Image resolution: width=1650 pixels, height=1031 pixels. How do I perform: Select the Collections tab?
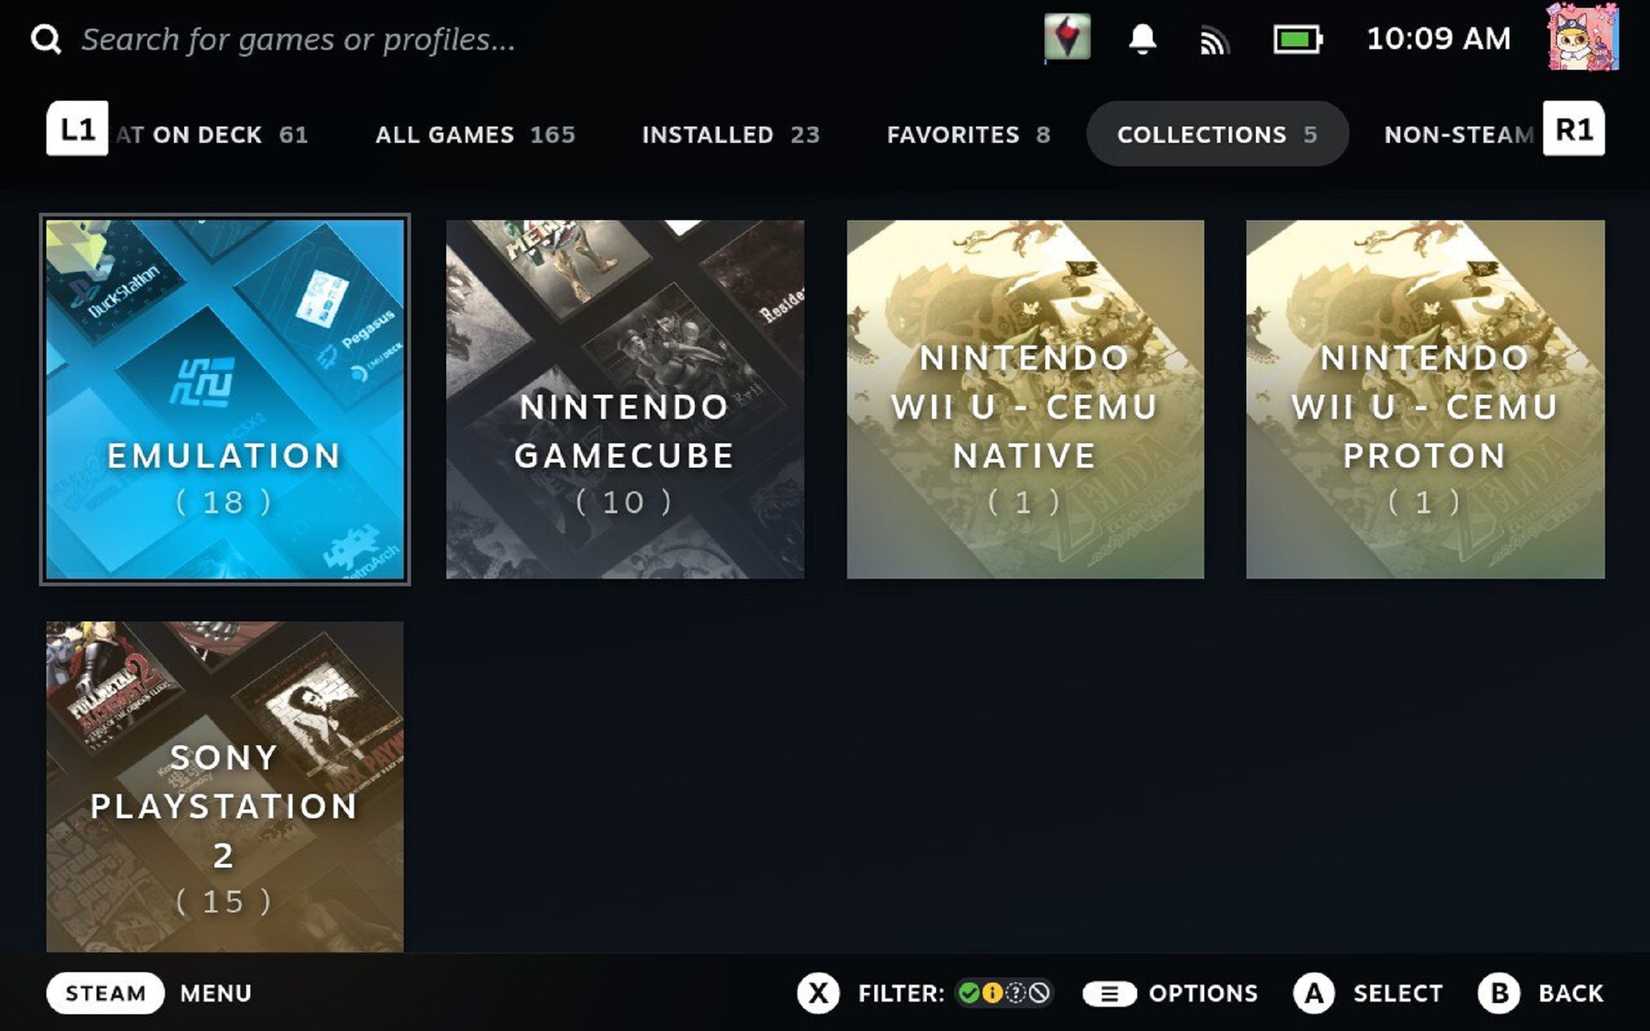tap(1217, 134)
